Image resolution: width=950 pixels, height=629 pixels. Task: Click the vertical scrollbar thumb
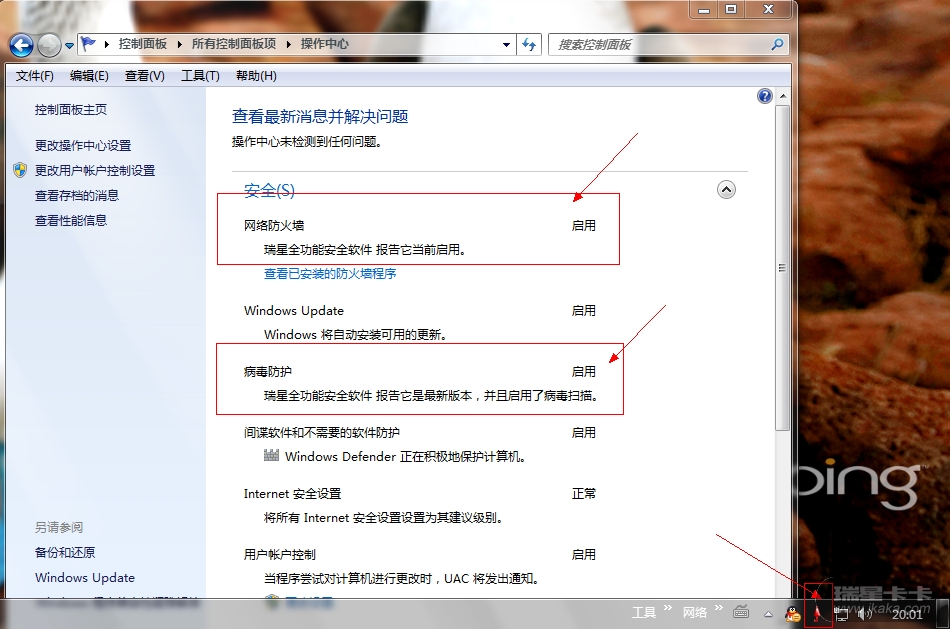pyautogui.click(x=783, y=268)
